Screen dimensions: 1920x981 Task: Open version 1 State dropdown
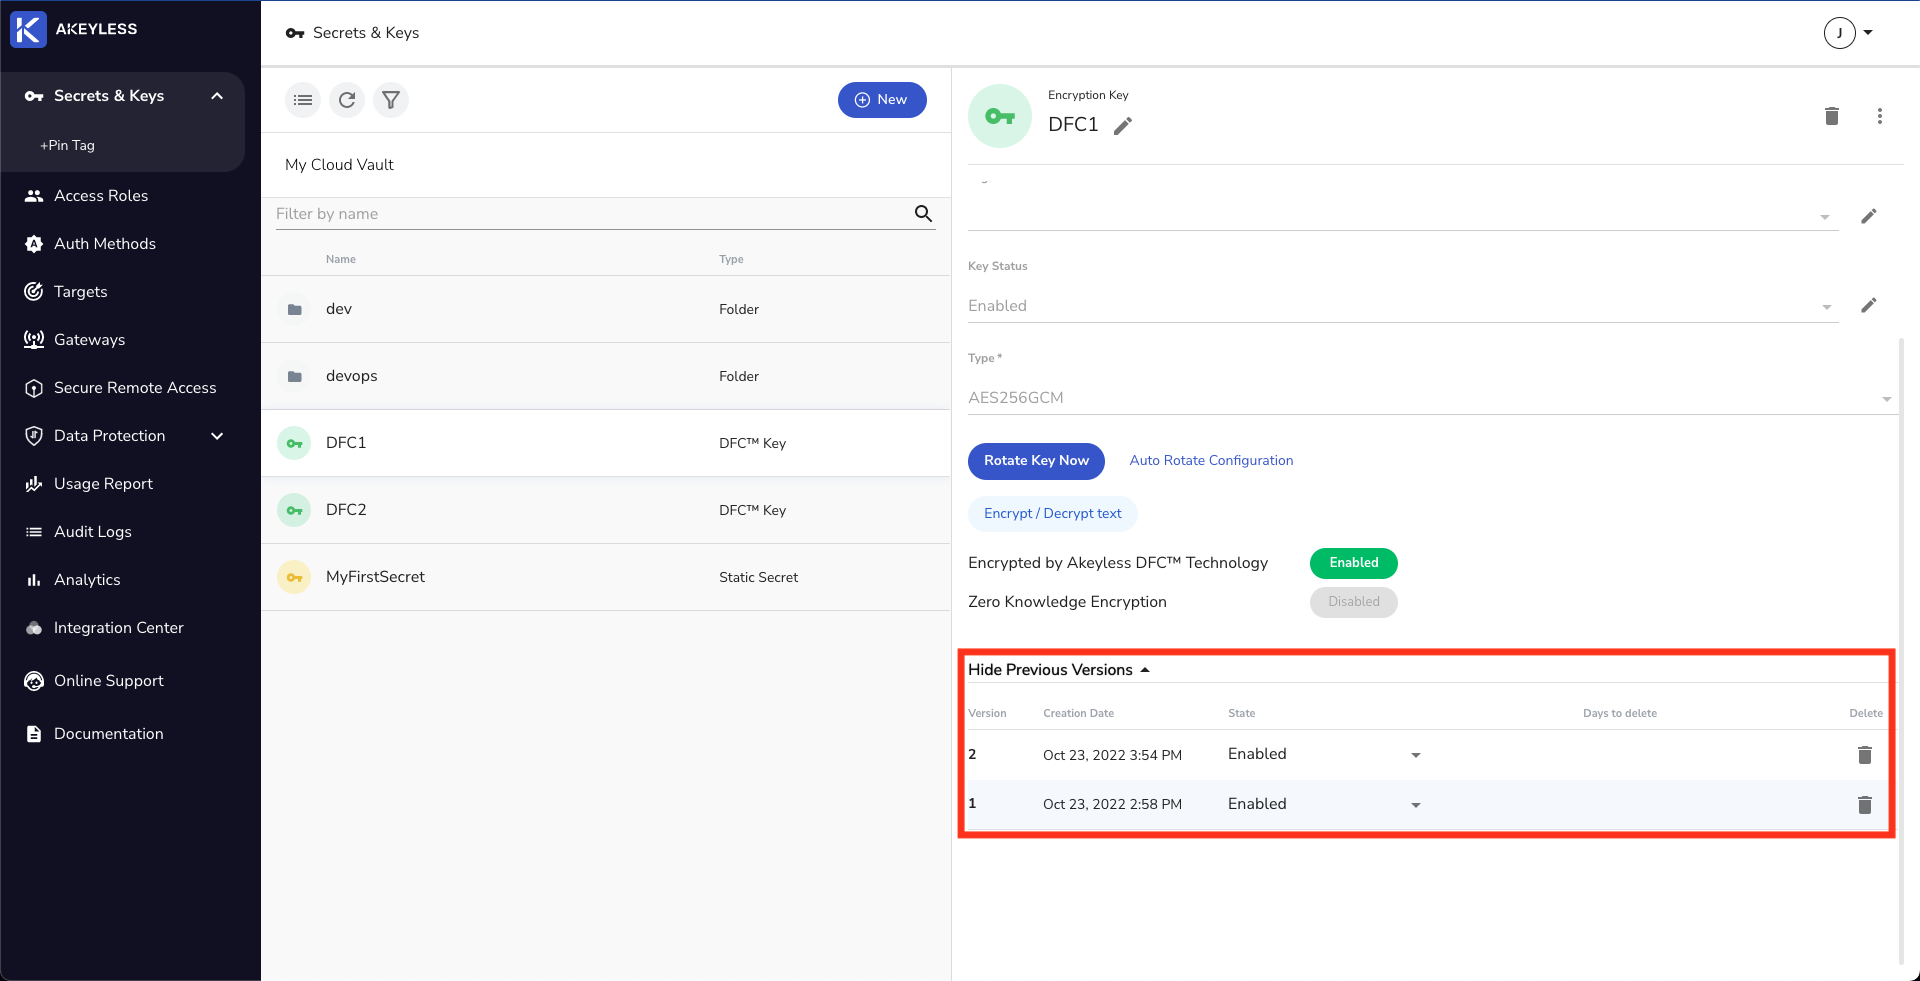1416,805
